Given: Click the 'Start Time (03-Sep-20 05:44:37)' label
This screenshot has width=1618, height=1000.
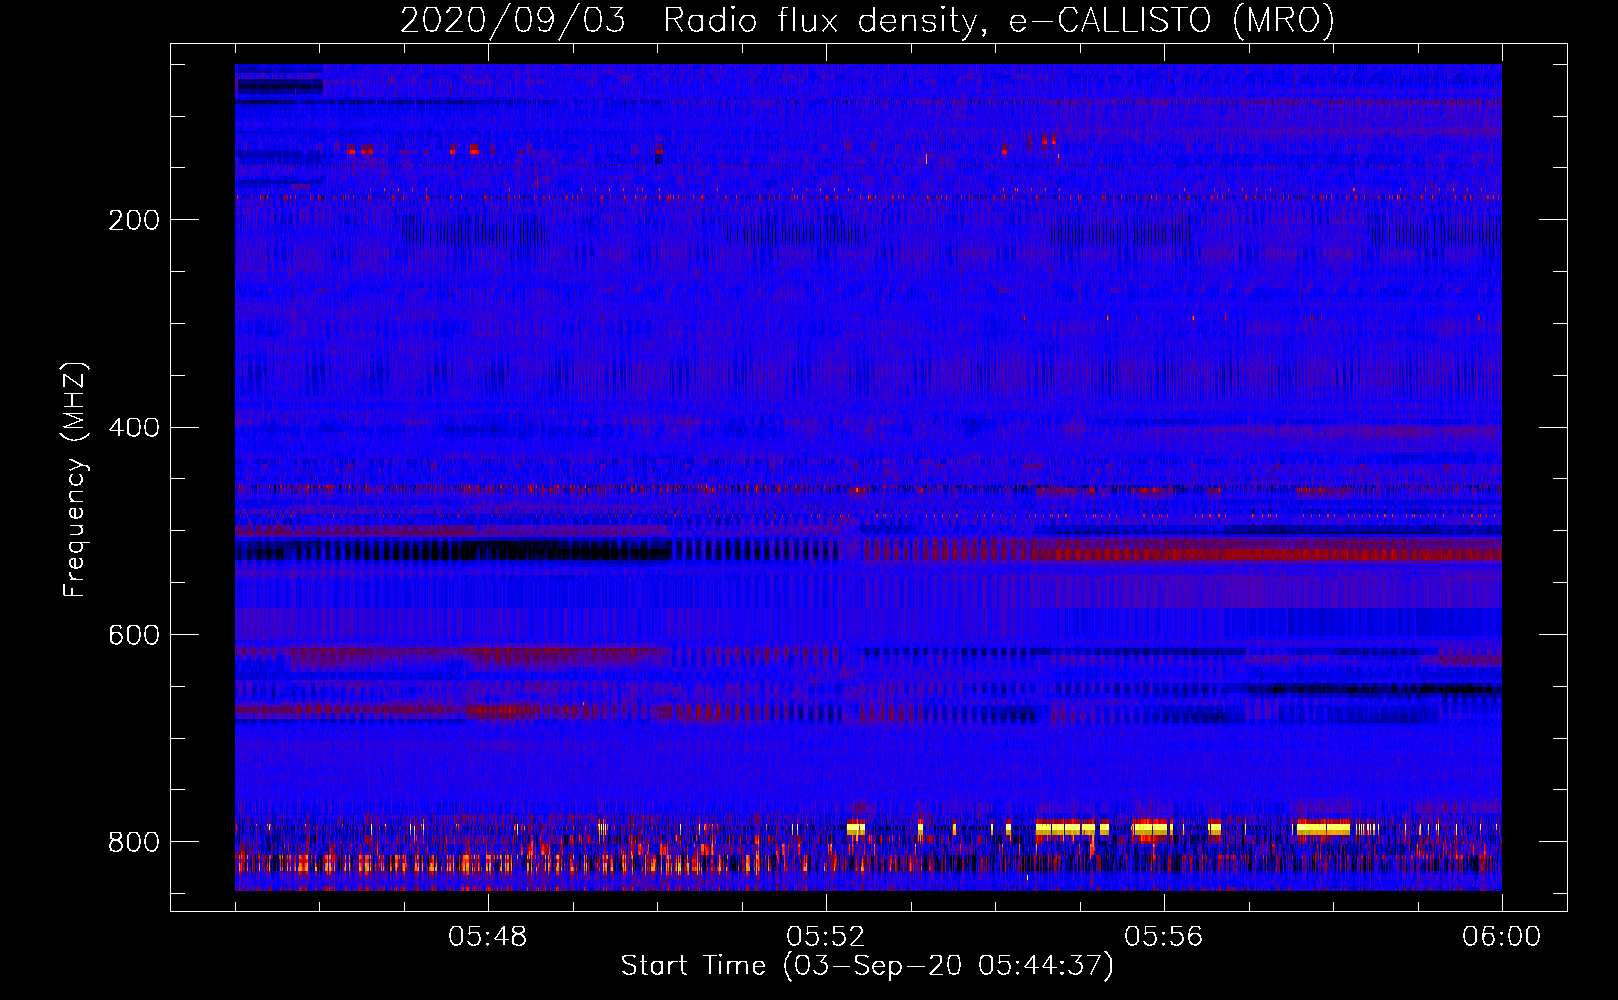Looking at the screenshot, I should pos(867,966).
